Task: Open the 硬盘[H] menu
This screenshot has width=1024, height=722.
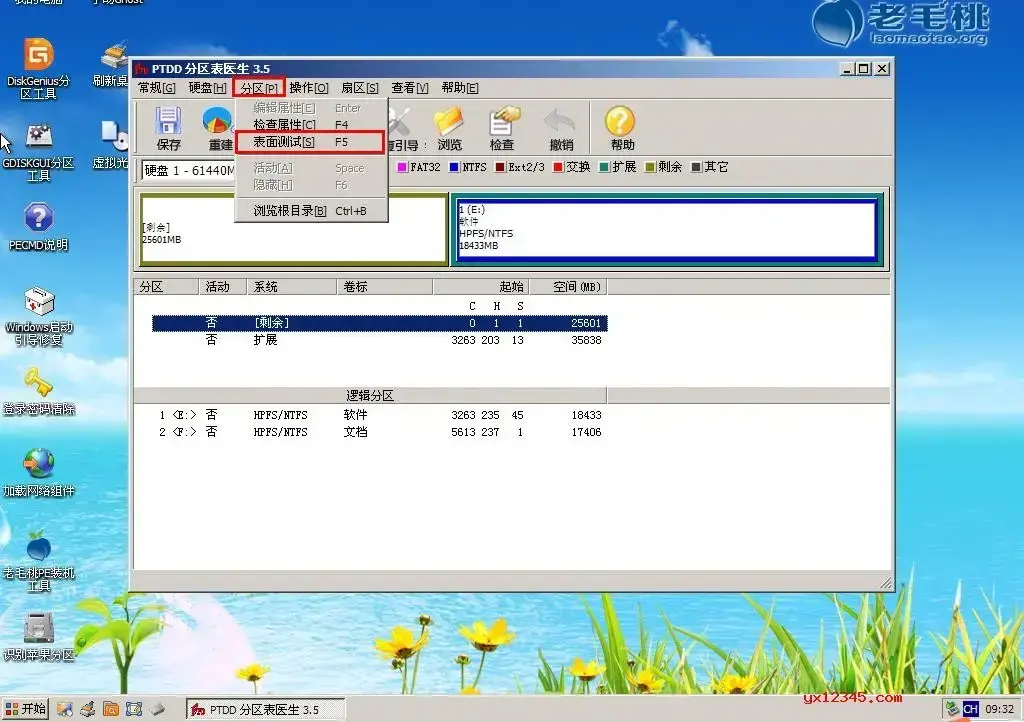Action: (x=207, y=87)
